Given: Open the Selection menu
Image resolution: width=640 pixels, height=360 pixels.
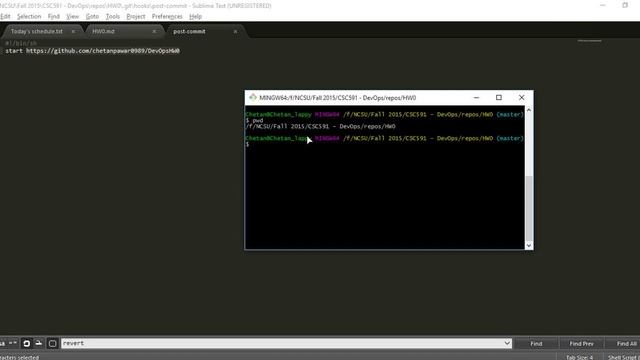Looking at the screenshot, I should point(29,16).
